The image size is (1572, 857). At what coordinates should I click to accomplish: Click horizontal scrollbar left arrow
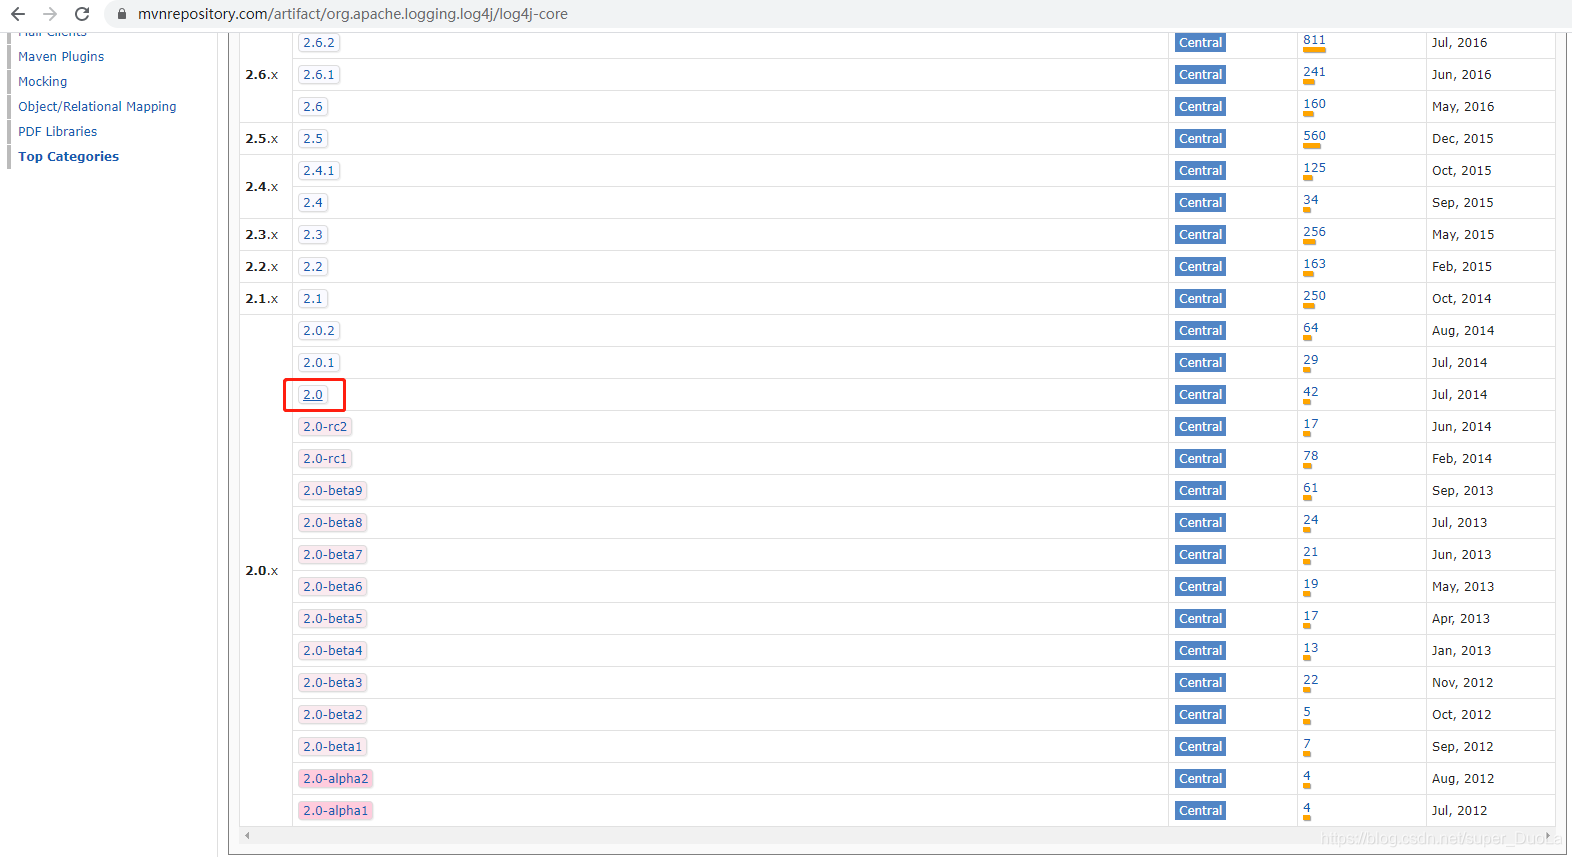[247, 835]
